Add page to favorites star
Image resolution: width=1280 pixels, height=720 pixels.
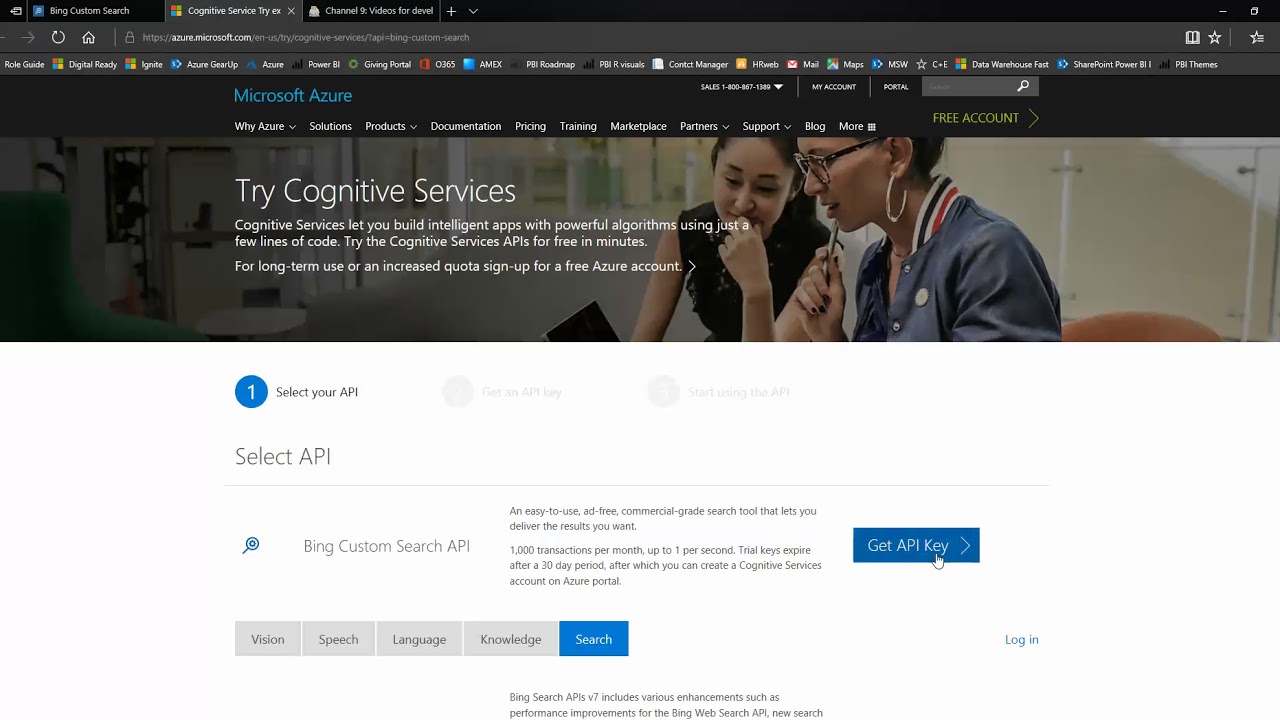tap(1215, 37)
